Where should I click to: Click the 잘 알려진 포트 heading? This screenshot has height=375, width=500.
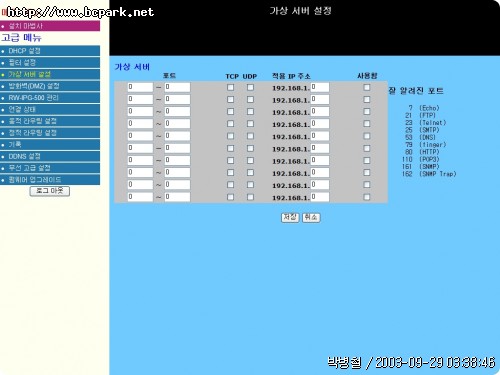416,91
